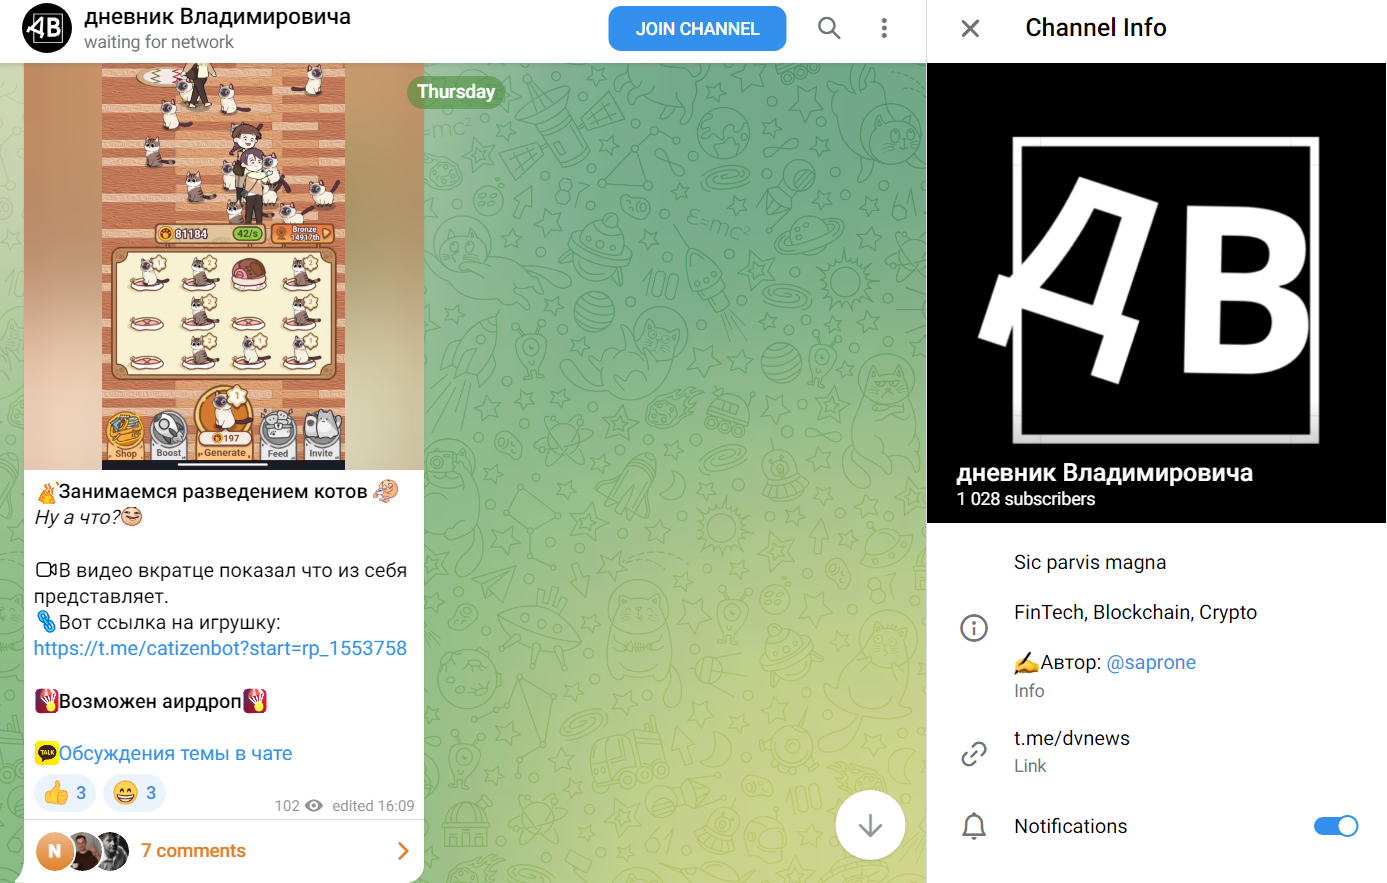Image resolution: width=1387 pixels, height=883 pixels.
Task: Add a grinning face reaction to the post
Action: (135, 793)
